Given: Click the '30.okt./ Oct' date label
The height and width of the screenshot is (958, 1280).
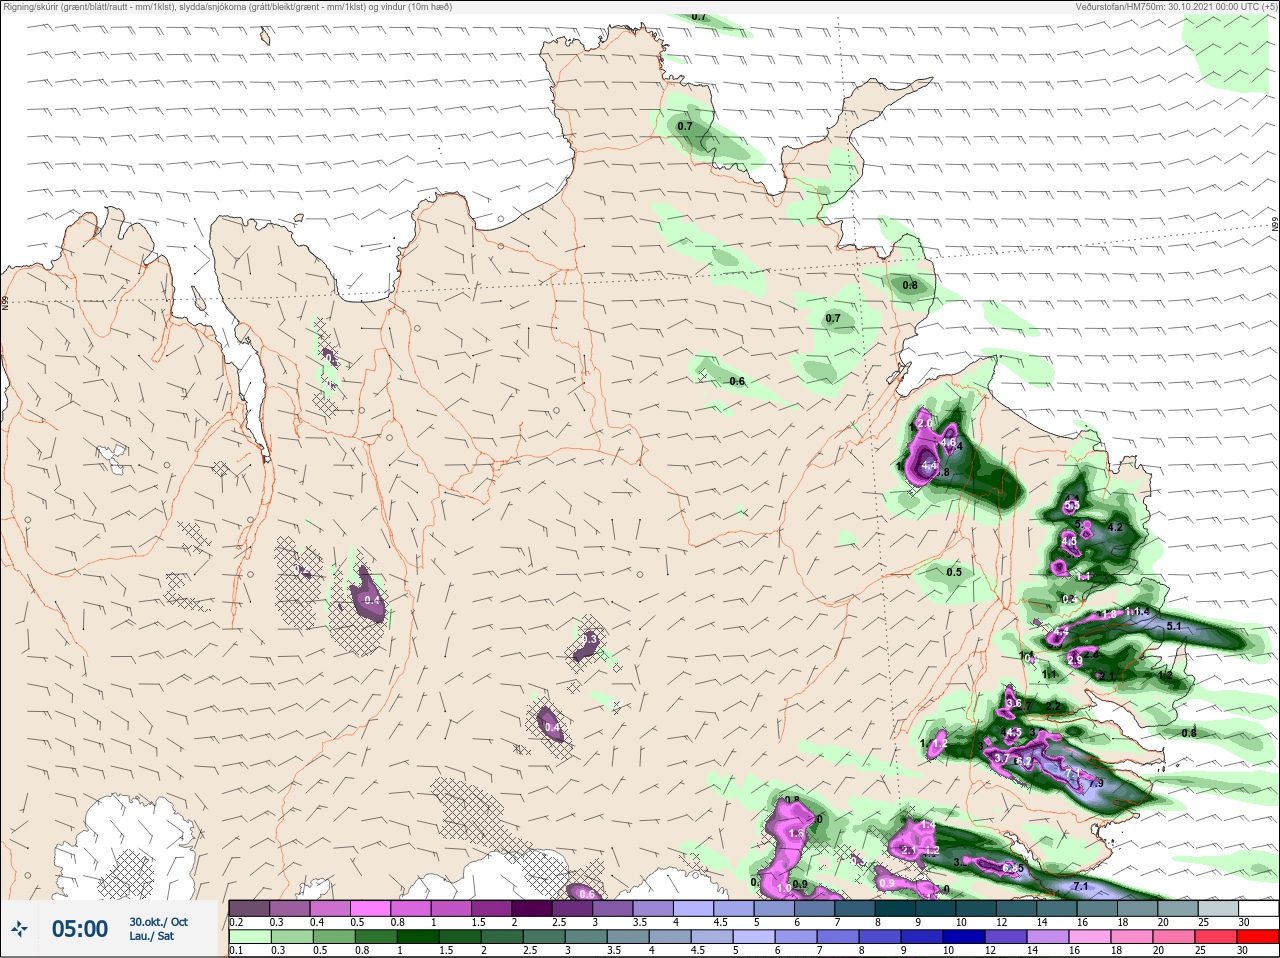Looking at the screenshot, I should pyautogui.click(x=158, y=921).
